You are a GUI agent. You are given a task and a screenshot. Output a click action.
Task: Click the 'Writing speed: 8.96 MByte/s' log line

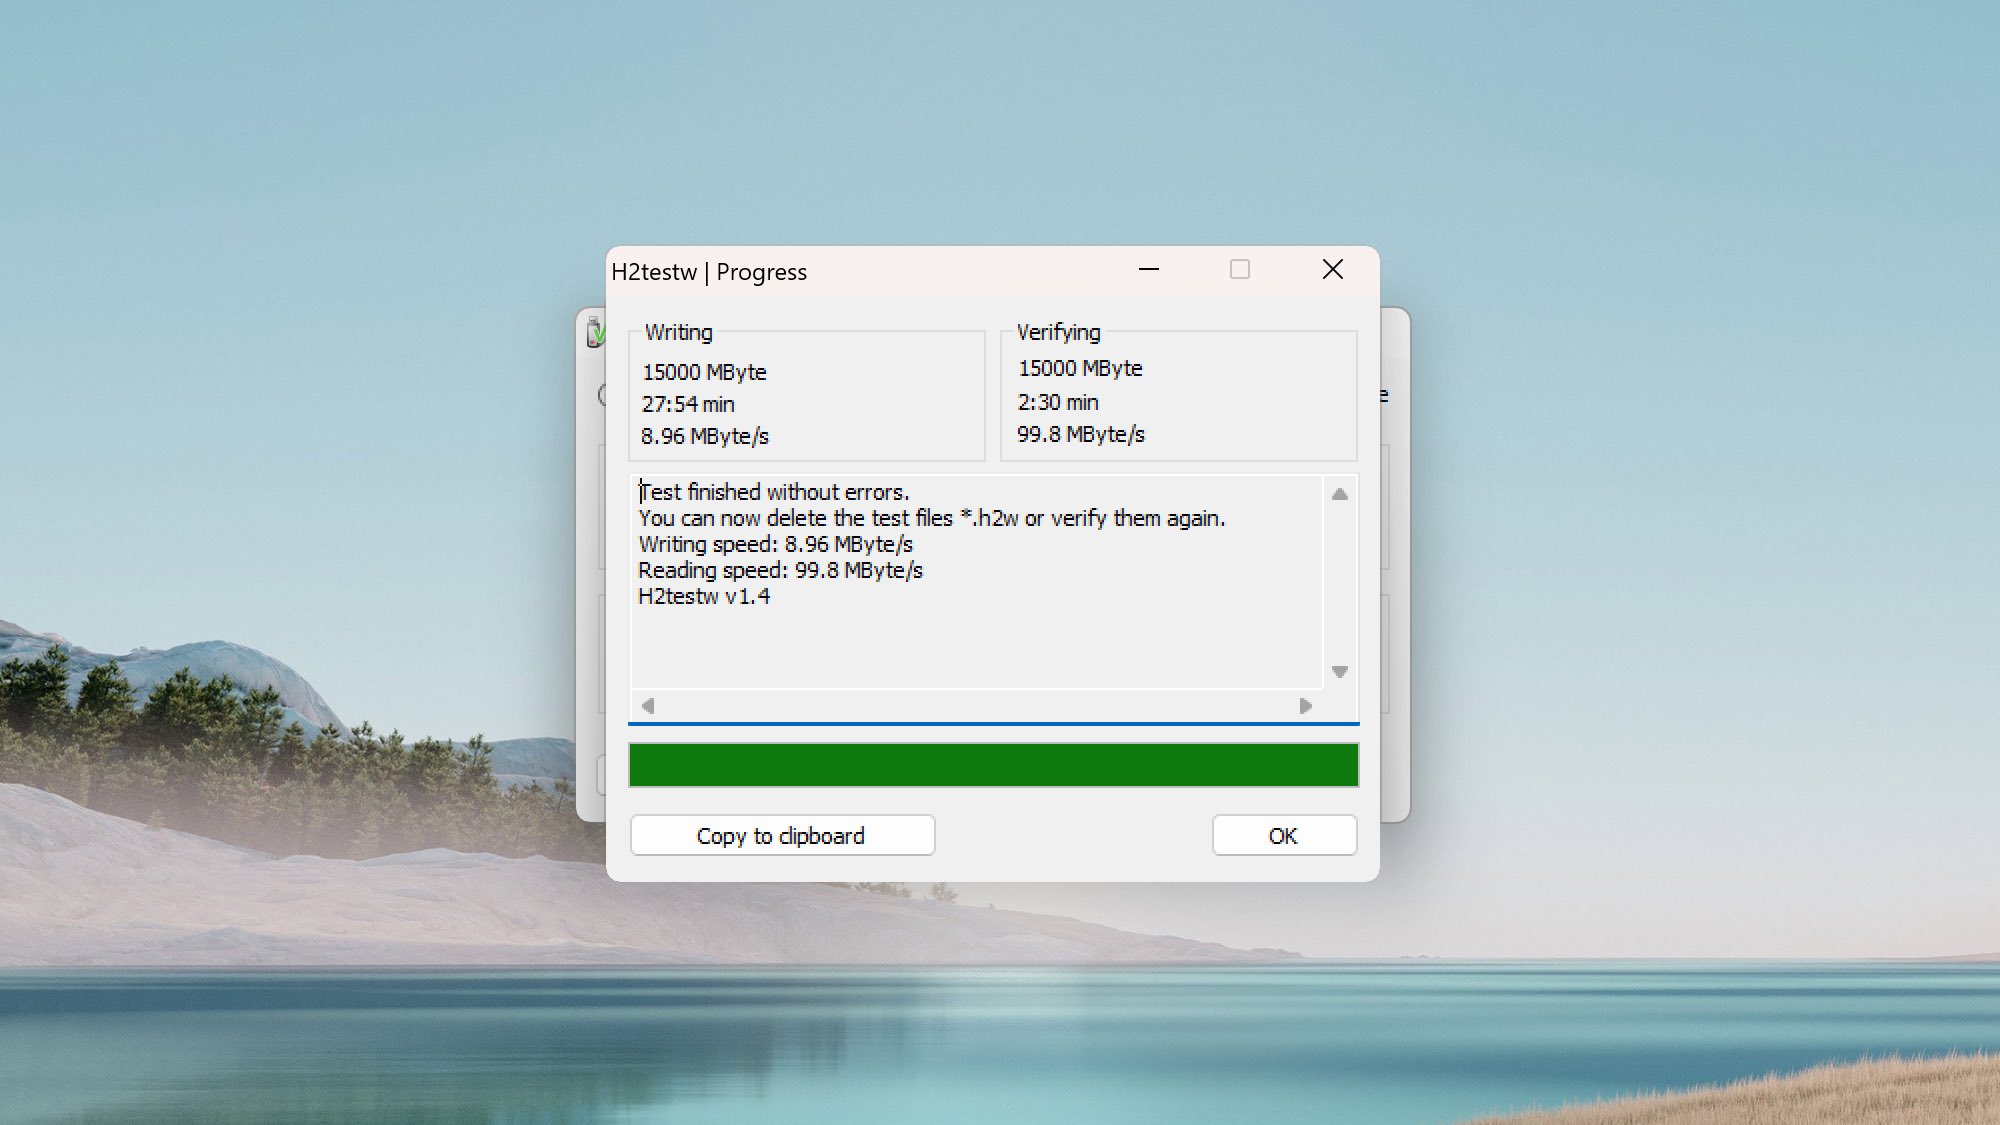tap(775, 545)
